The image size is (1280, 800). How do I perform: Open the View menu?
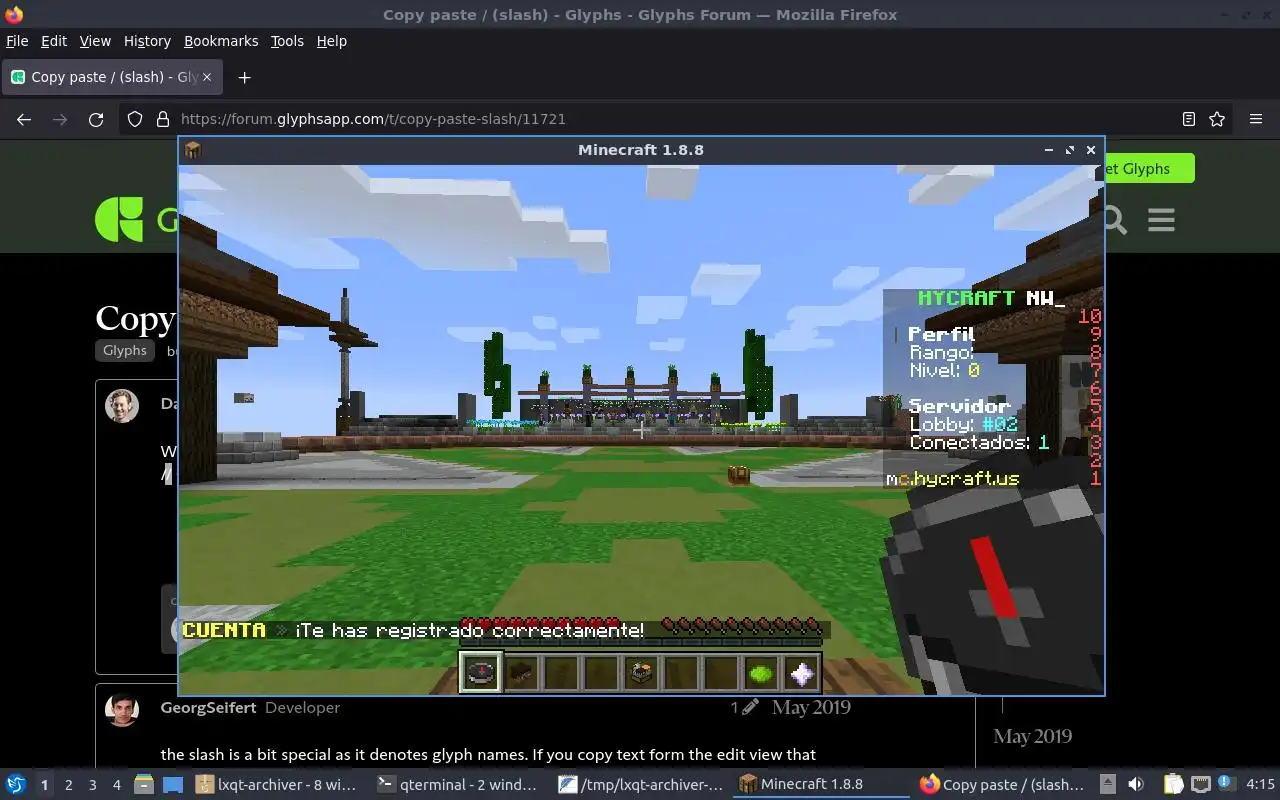[95, 41]
